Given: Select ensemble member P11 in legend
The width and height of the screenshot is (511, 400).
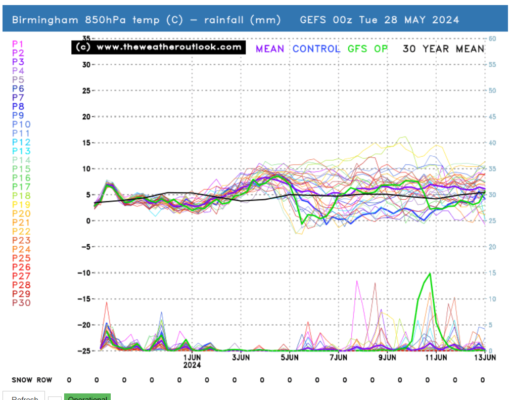Looking at the screenshot, I should (21, 133).
